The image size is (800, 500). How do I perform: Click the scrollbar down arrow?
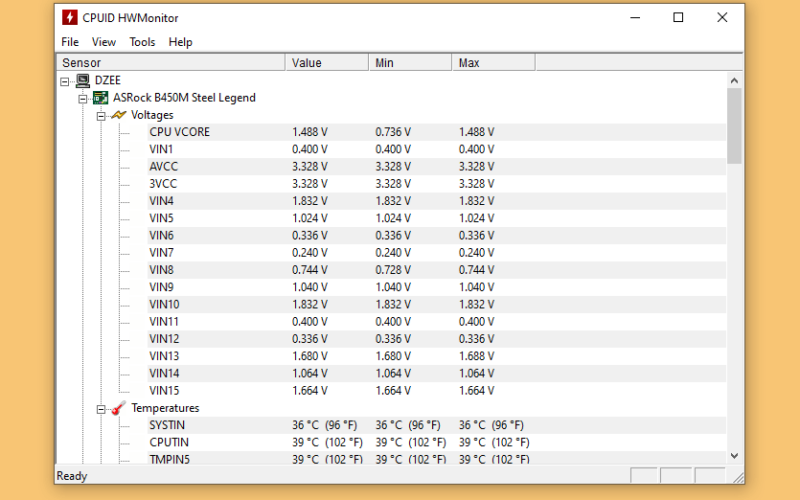[x=734, y=456]
